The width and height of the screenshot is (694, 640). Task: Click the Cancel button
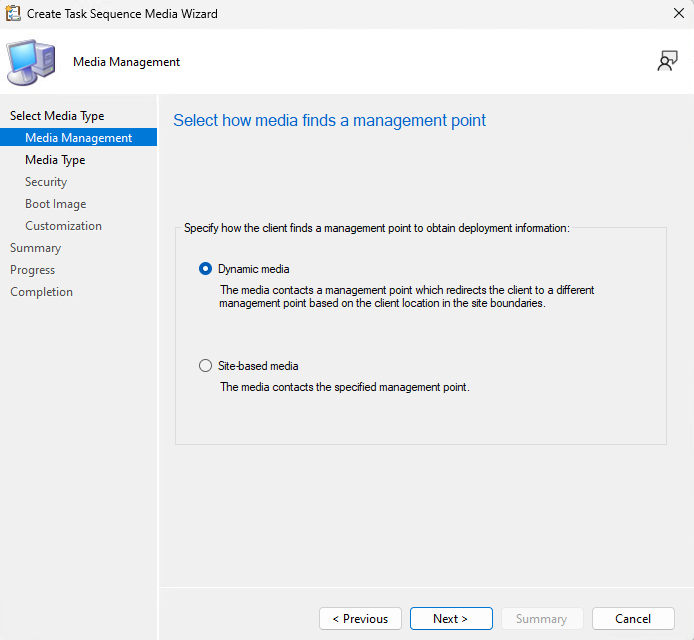click(x=633, y=619)
